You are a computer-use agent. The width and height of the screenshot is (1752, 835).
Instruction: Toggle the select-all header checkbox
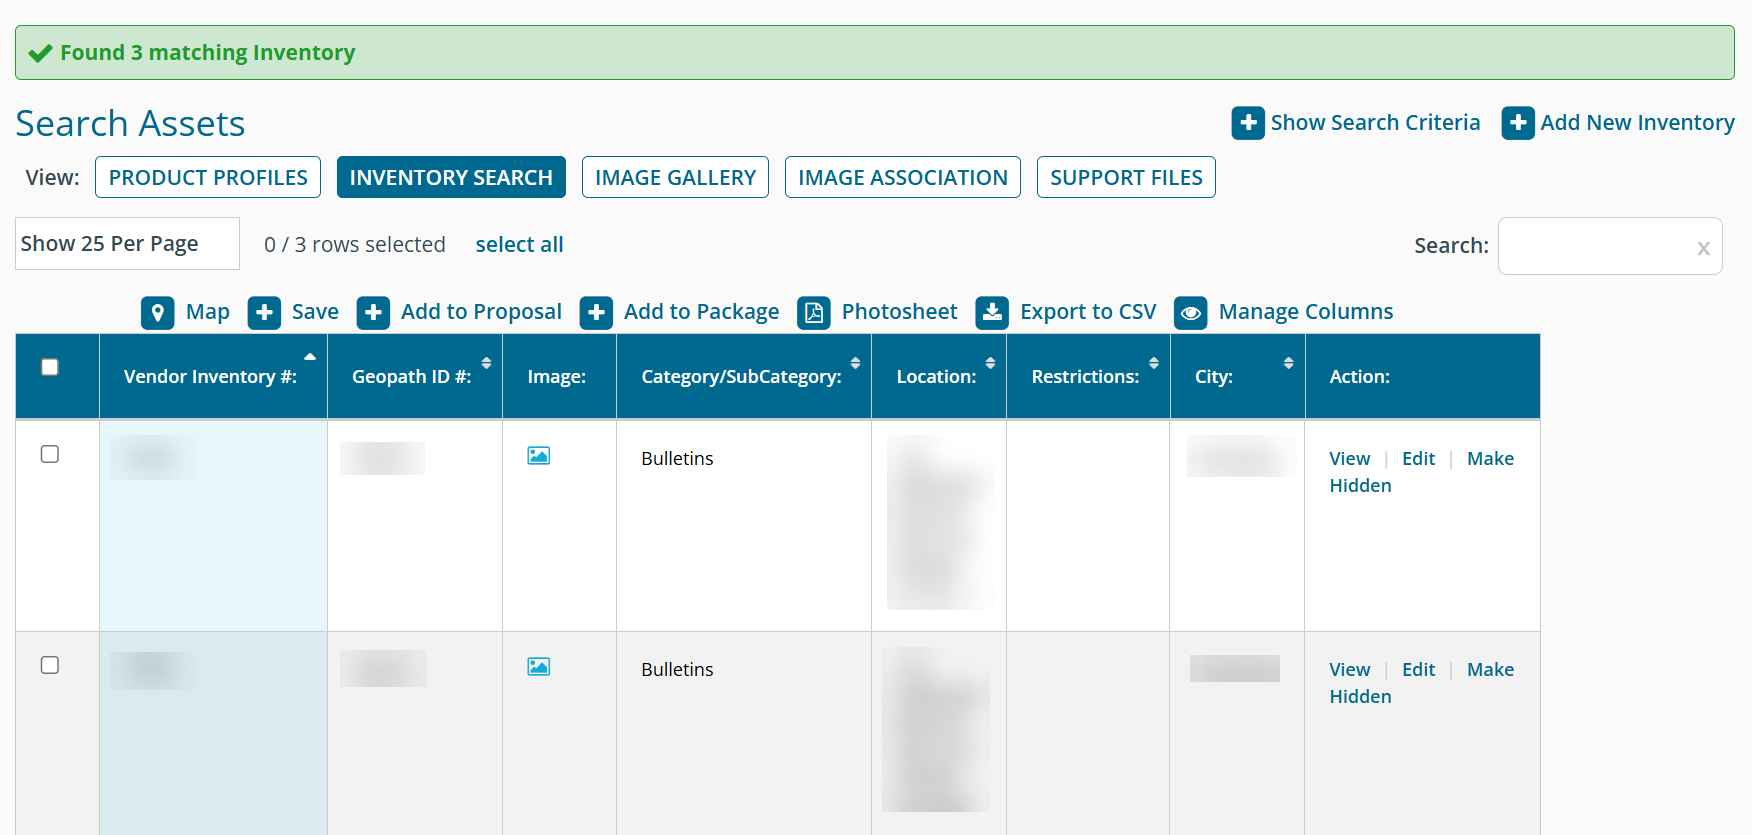pyautogui.click(x=50, y=367)
